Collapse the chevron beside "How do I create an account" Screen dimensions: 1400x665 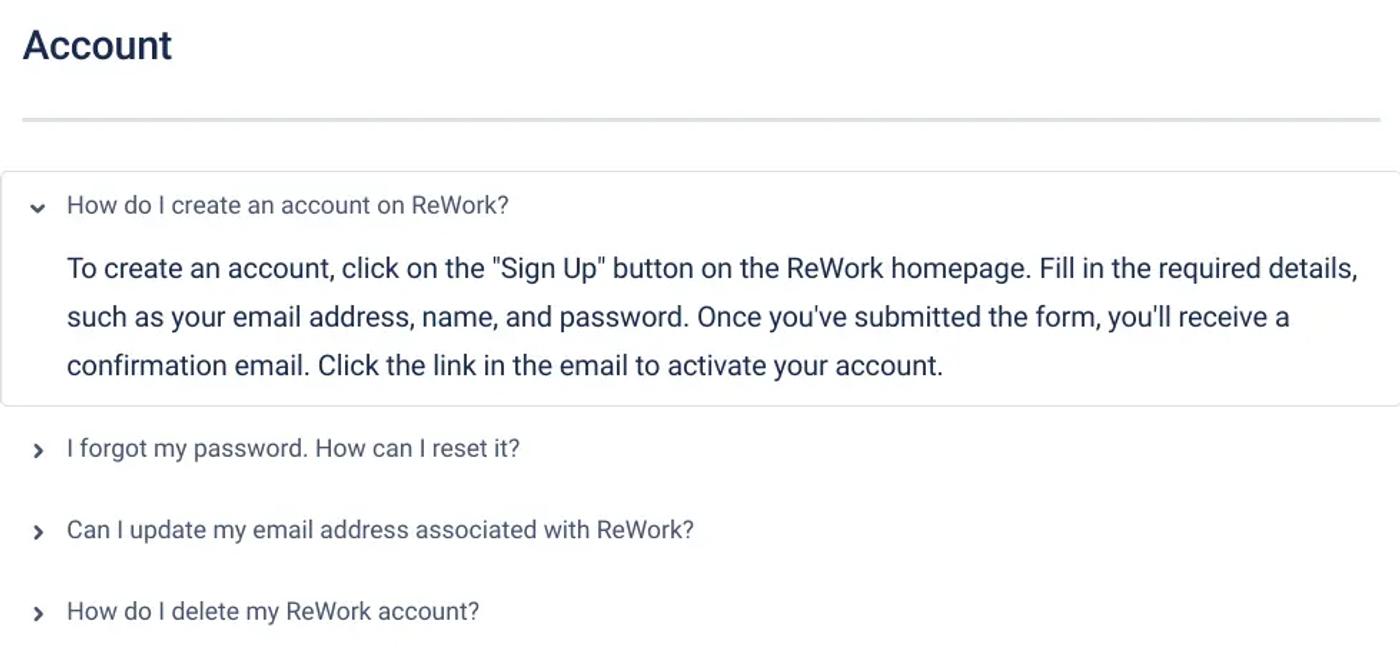[38, 208]
